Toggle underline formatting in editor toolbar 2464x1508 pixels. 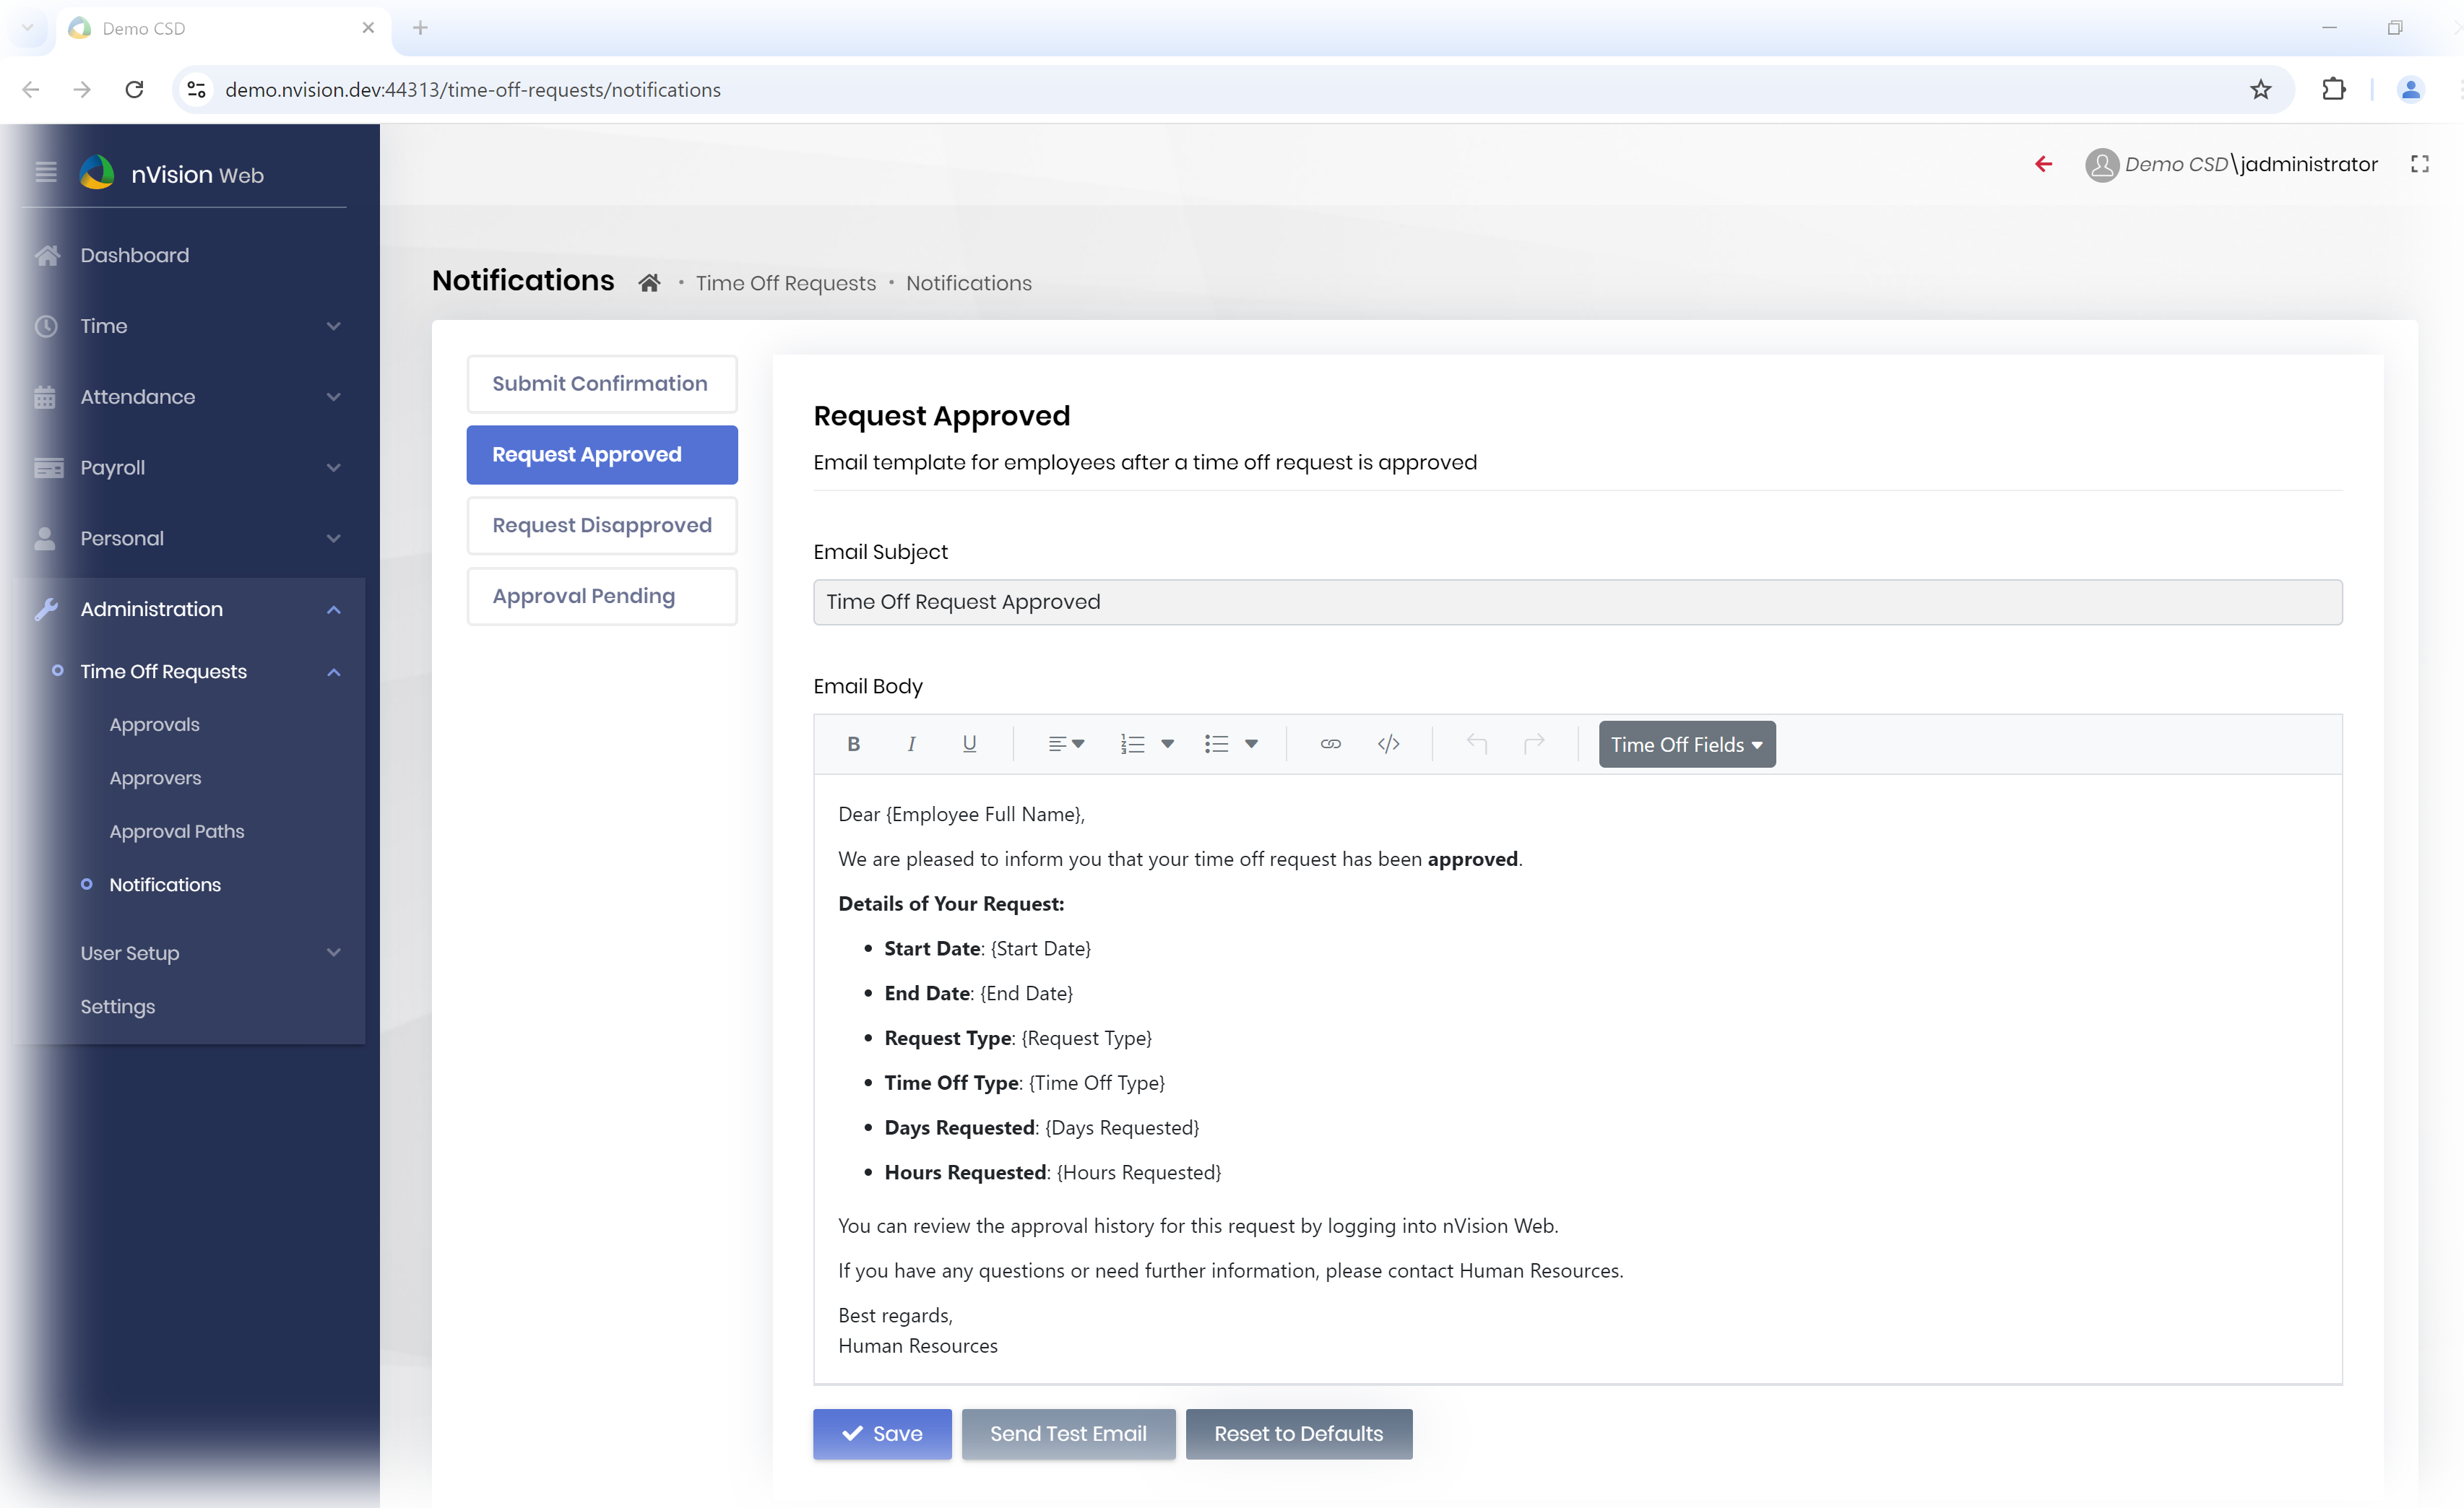coord(969,744)
